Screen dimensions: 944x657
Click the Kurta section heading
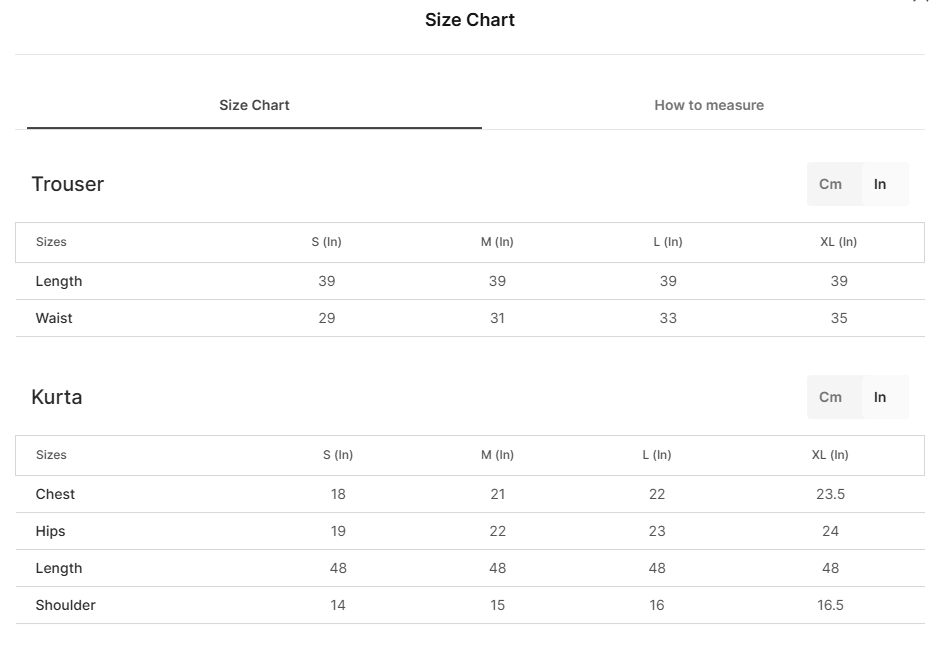pyautogui.click(x=57, y=397)
